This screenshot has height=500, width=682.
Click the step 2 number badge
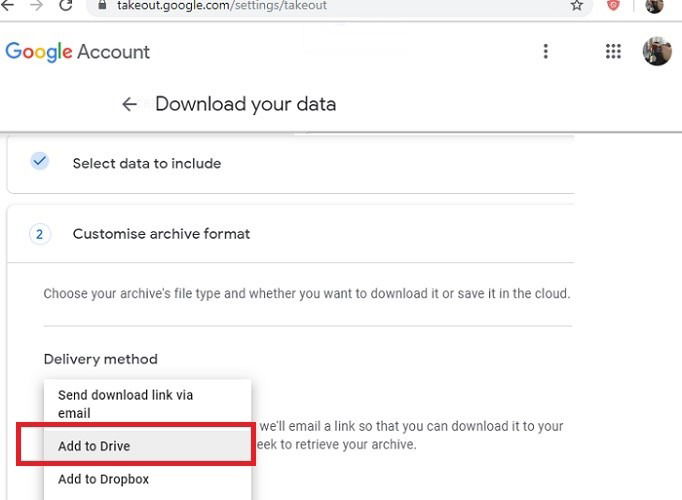click(40, 234)
